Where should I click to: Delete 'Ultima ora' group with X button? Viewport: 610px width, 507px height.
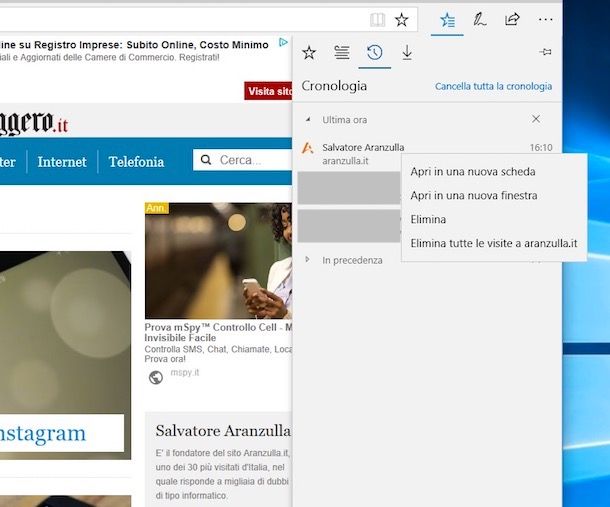536,119
